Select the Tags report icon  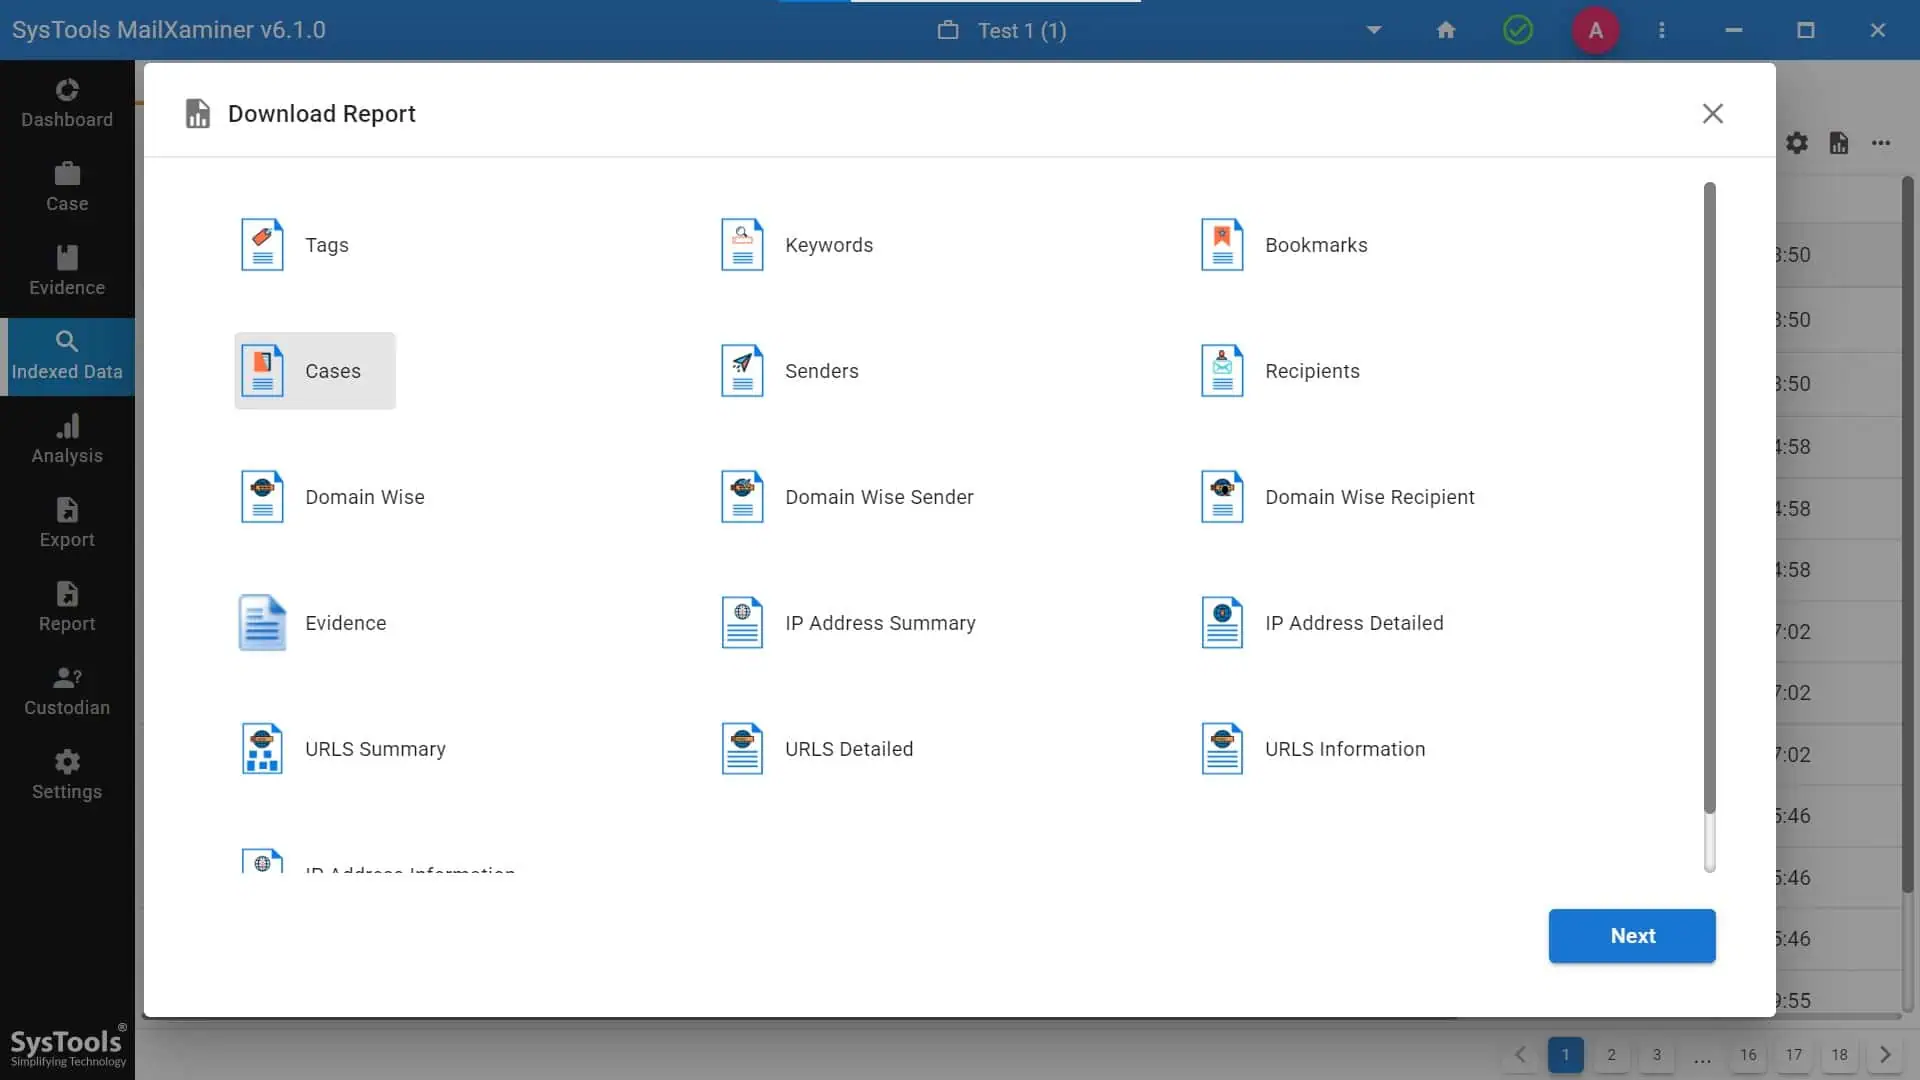click(262, 244)
